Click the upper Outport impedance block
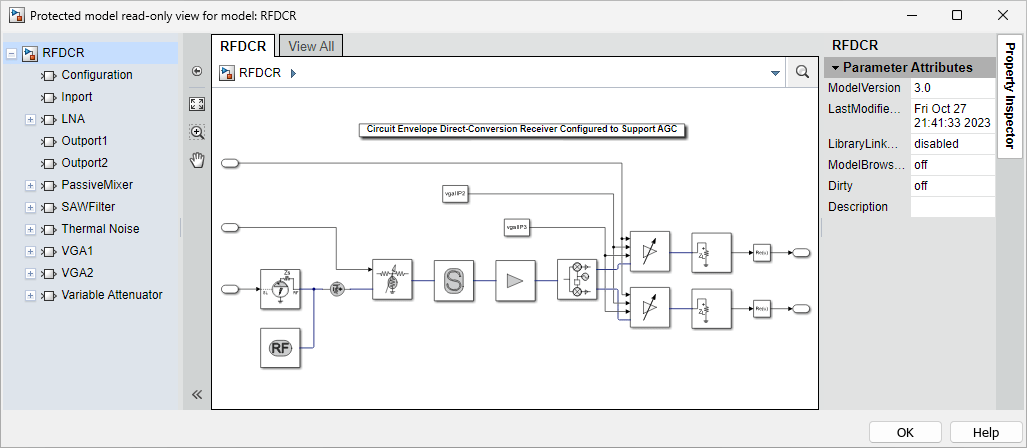This screenshot has height=448, width=1027. (711, 252)
